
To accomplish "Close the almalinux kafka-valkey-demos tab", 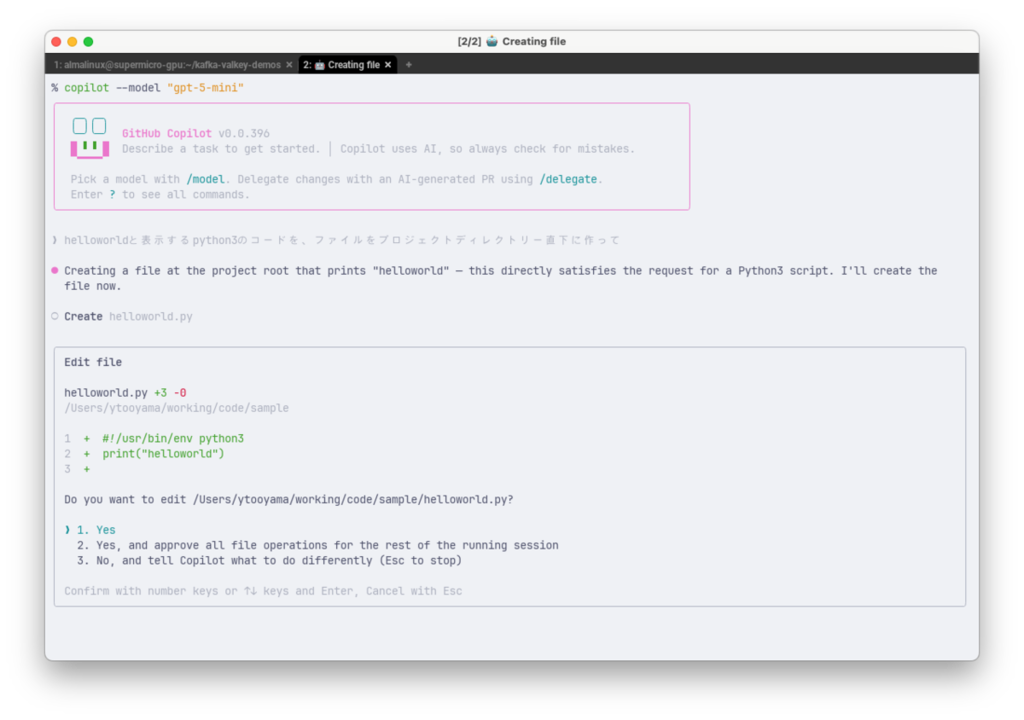I will (x=289, y=65).
